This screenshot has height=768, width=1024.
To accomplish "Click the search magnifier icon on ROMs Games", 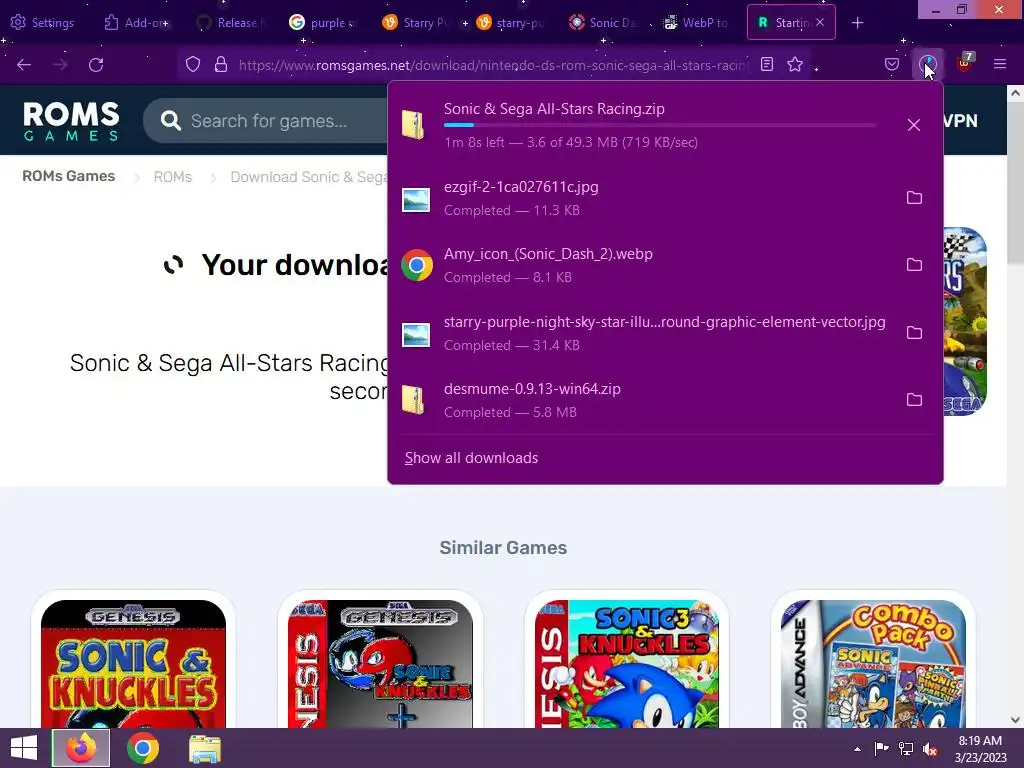I will pyautogui.click(x=170, y=120).
